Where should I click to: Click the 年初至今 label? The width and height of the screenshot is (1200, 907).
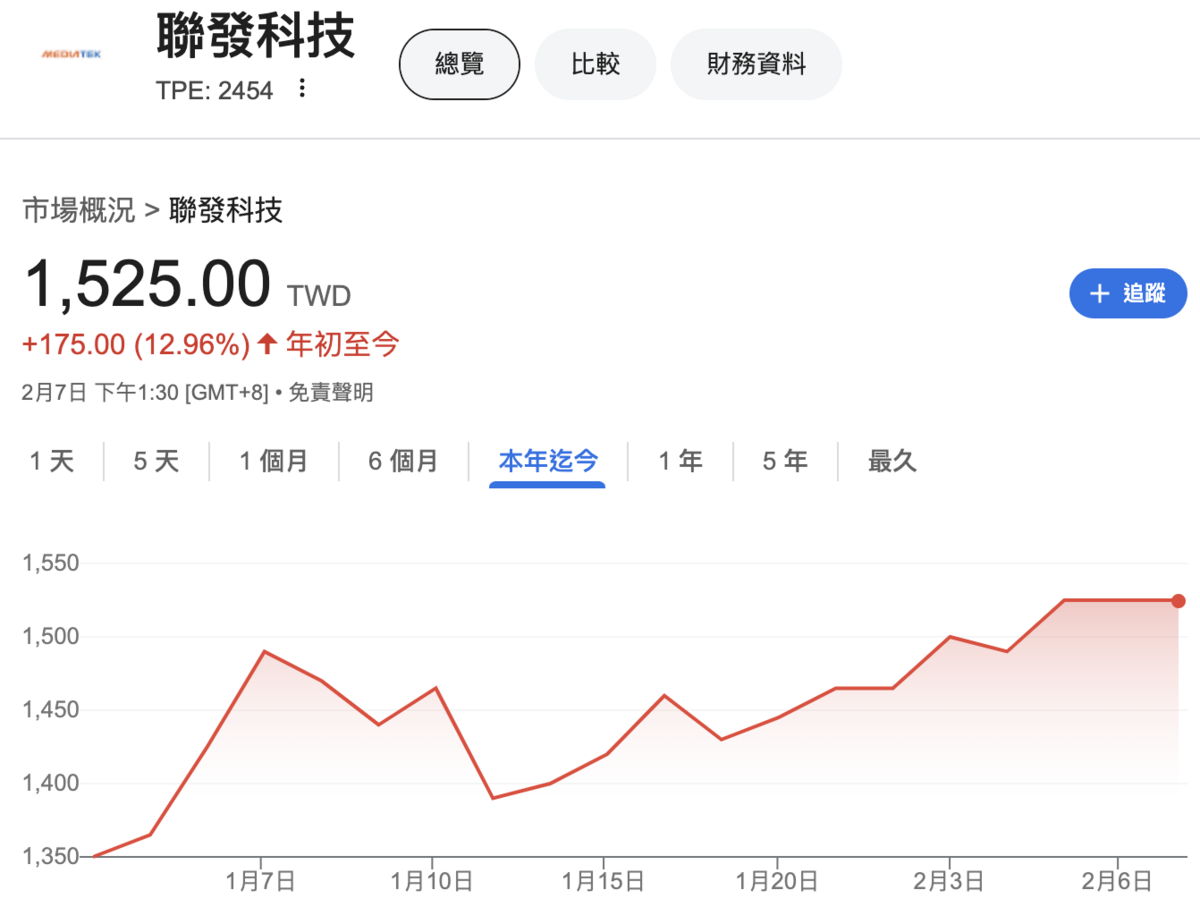click(x=343, y=345)
